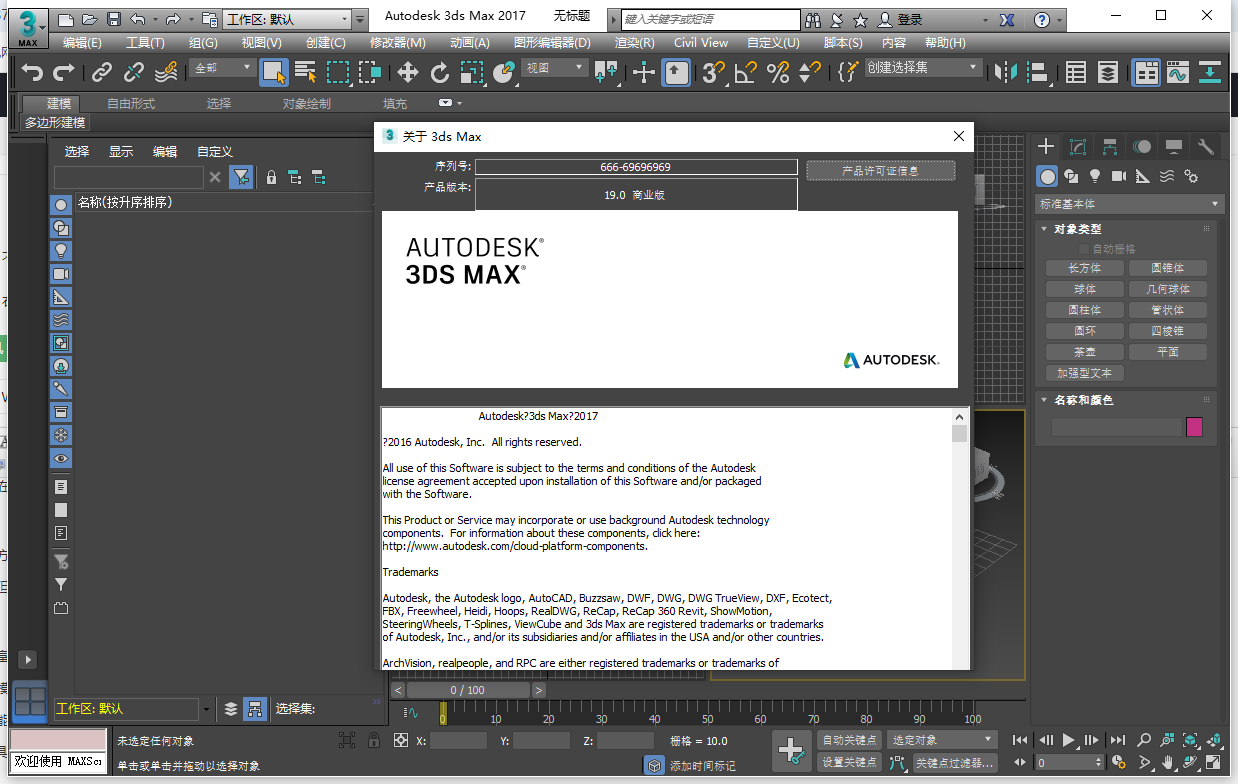
Task: Click the Rectangular Selection Region icon
Action: point(339,72)
